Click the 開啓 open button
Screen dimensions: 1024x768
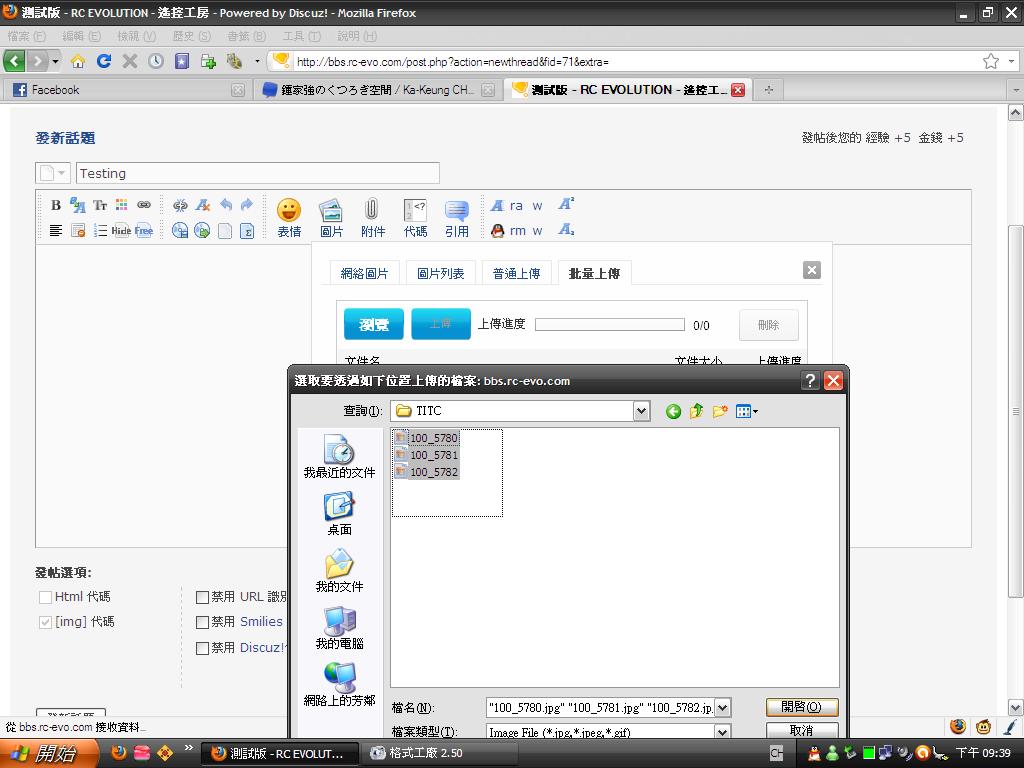801,707
